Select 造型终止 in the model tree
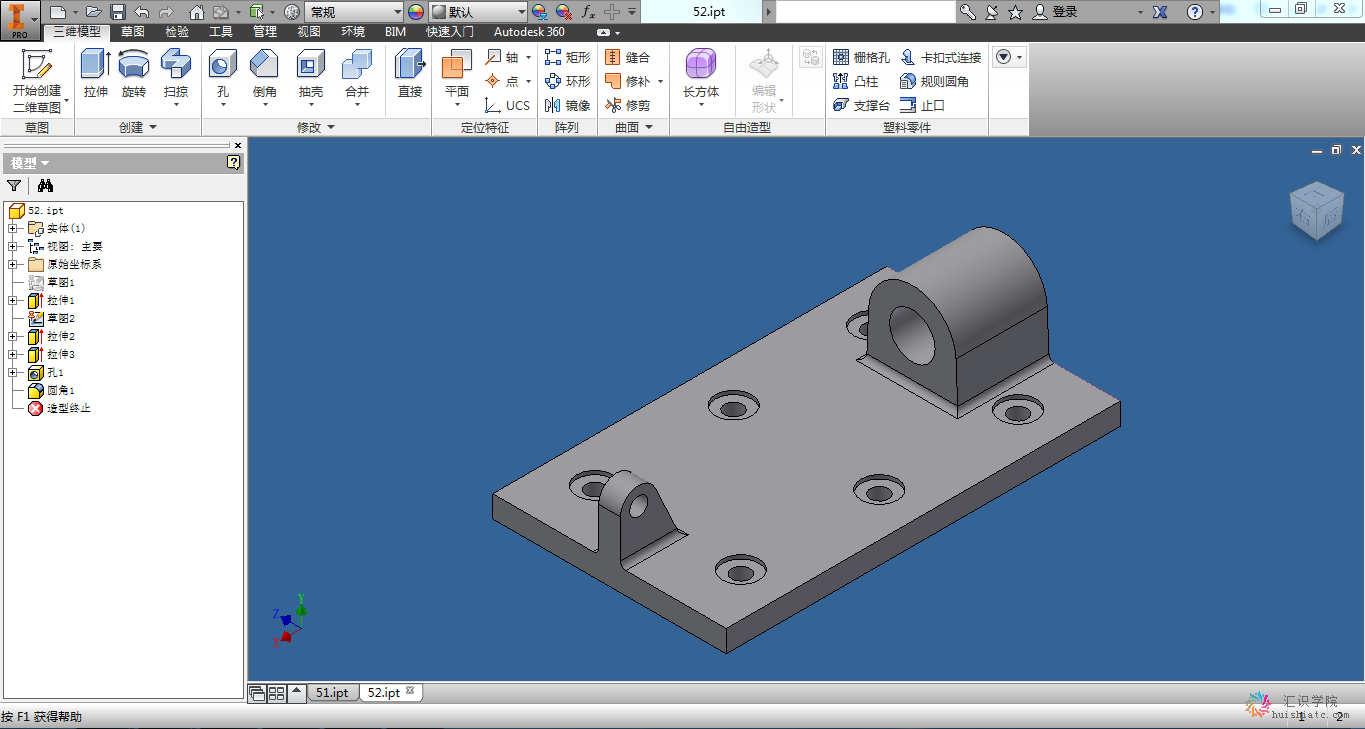Image resolution: width=1365 pixels, height=729 pixels. tap(69, 408)
